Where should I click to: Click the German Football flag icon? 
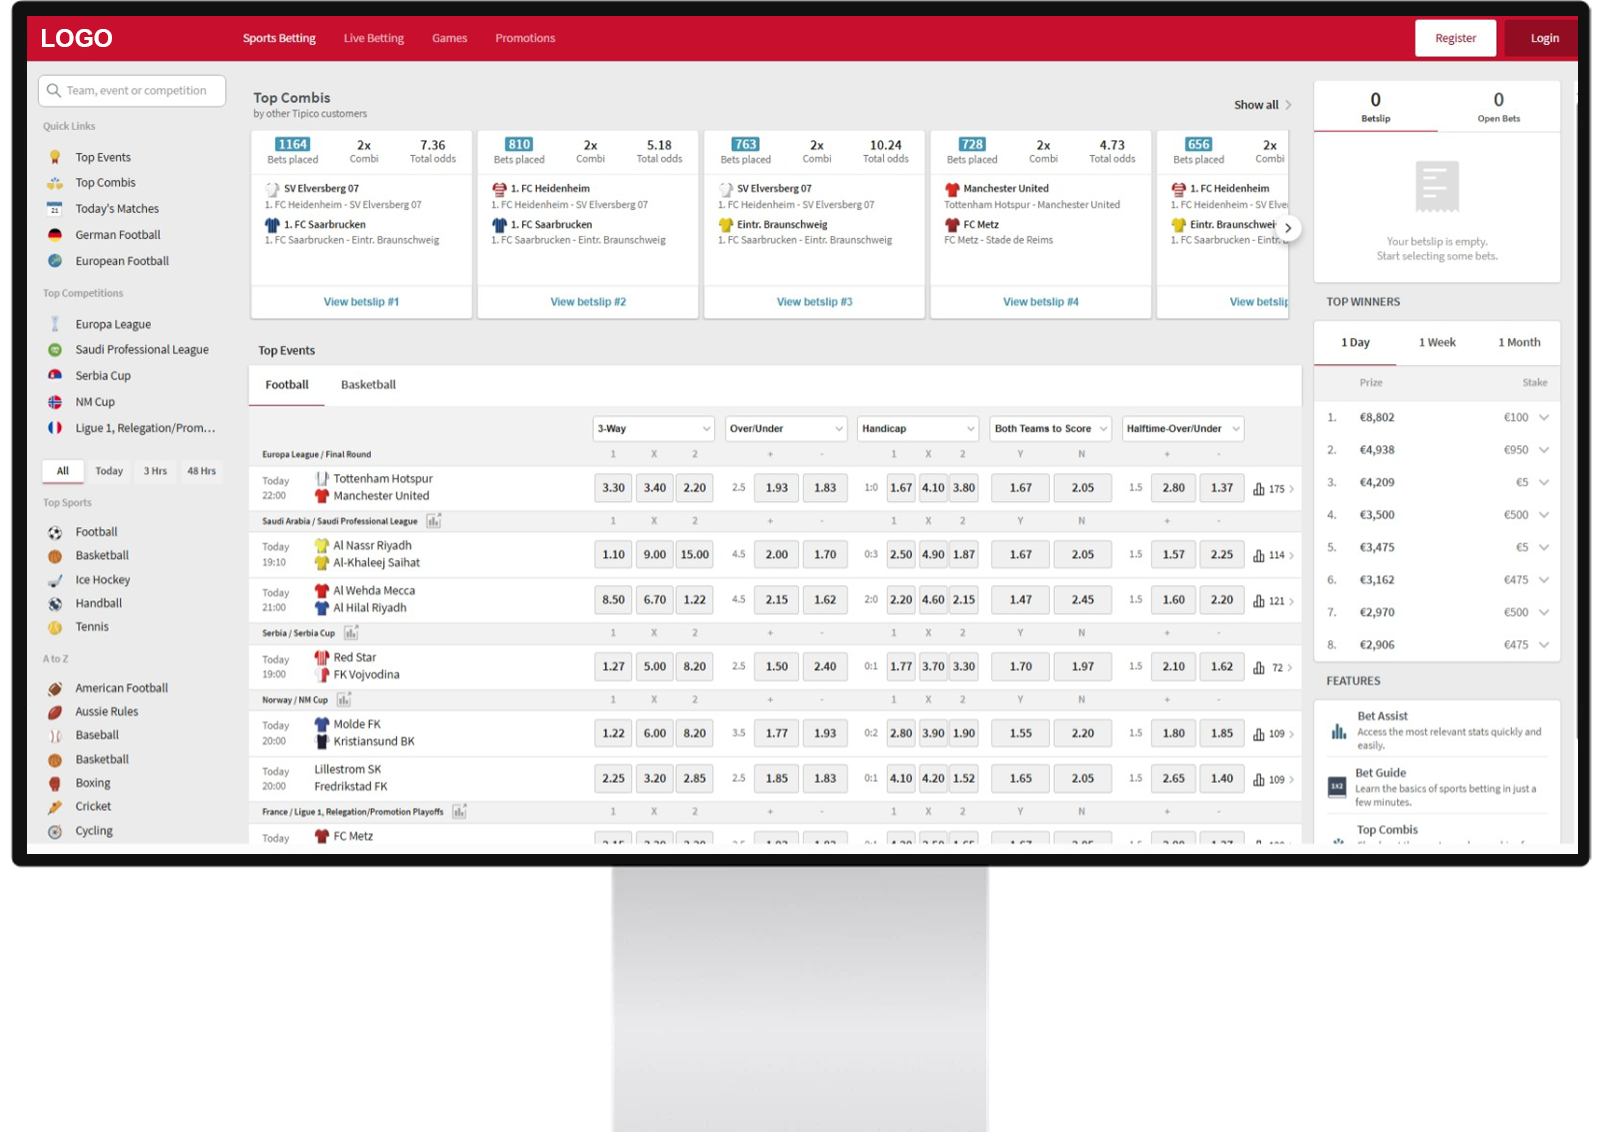click(55, 235)
